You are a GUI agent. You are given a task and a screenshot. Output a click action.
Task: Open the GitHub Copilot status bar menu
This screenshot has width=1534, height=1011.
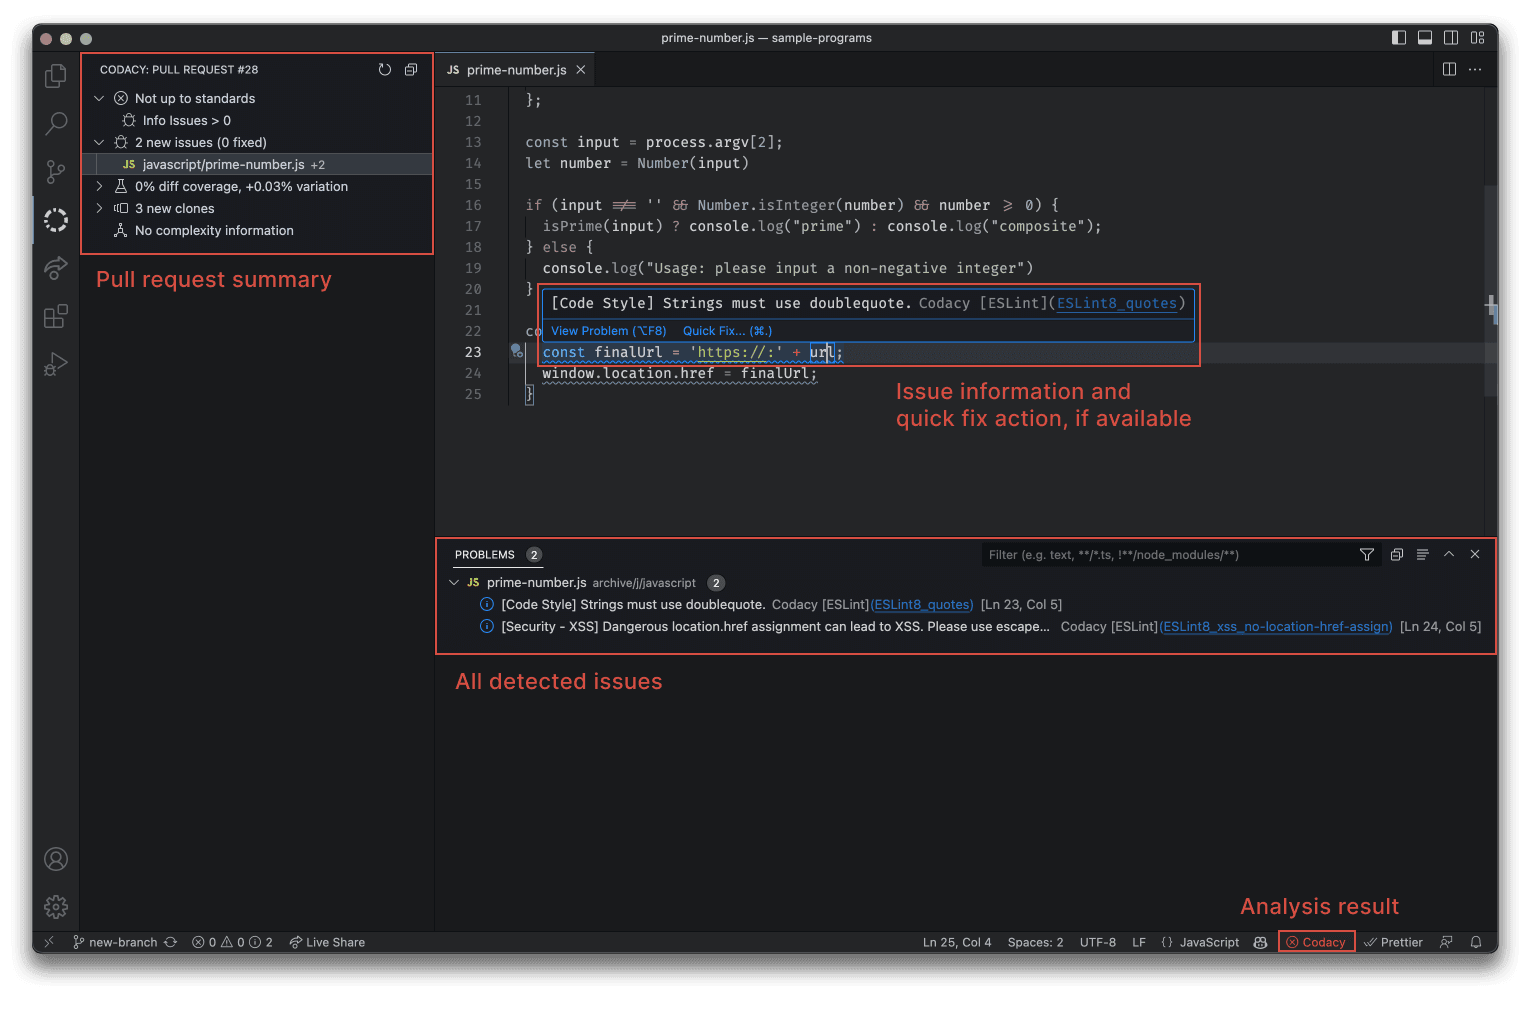tap(1259, 941)
